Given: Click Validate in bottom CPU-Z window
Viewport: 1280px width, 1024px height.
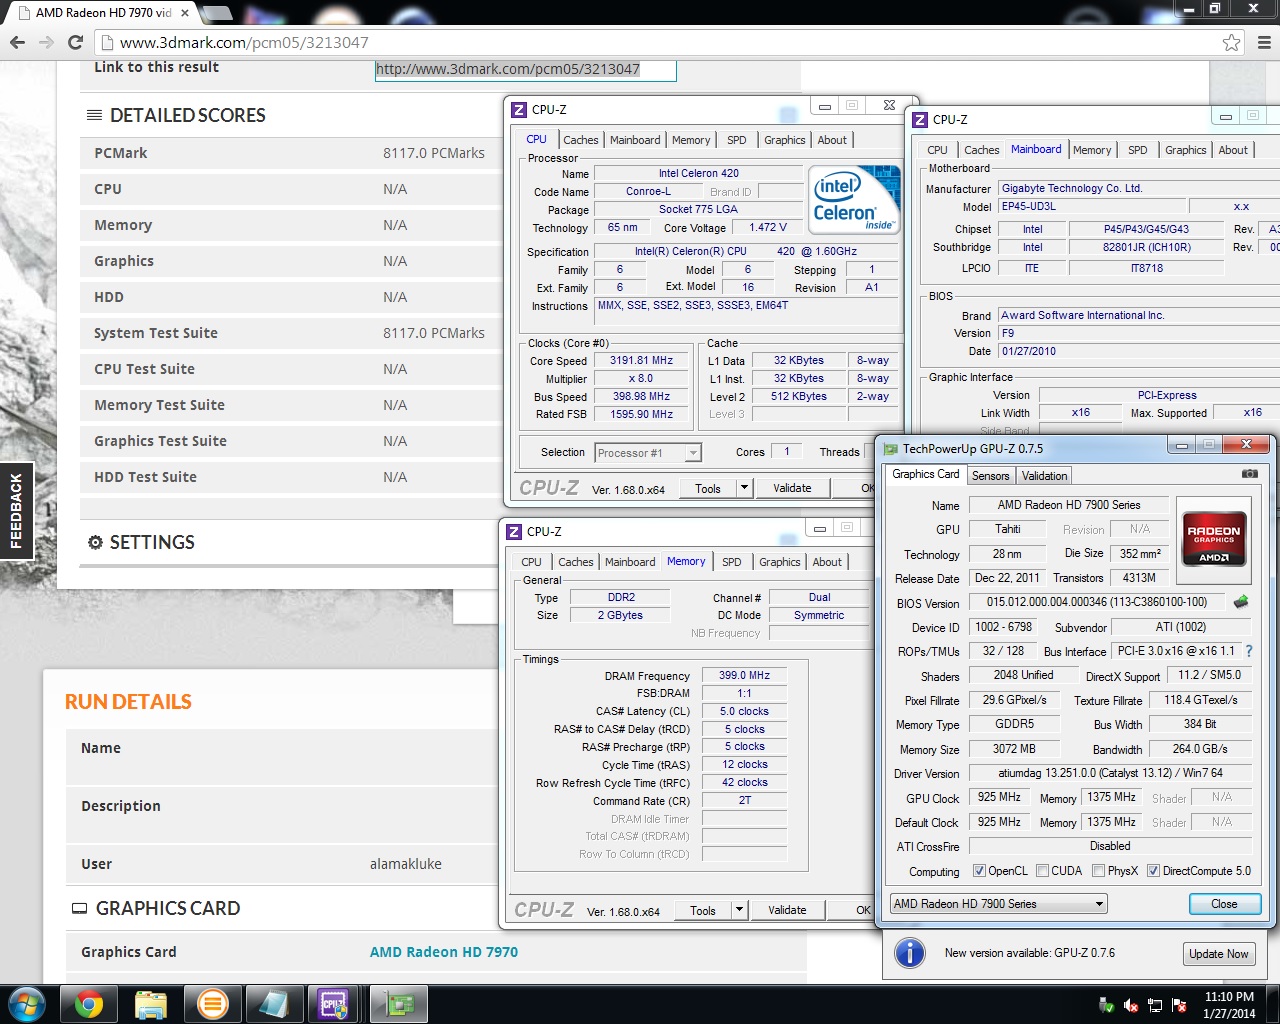Looking at the screenshot, I should (x=787, y=910).
